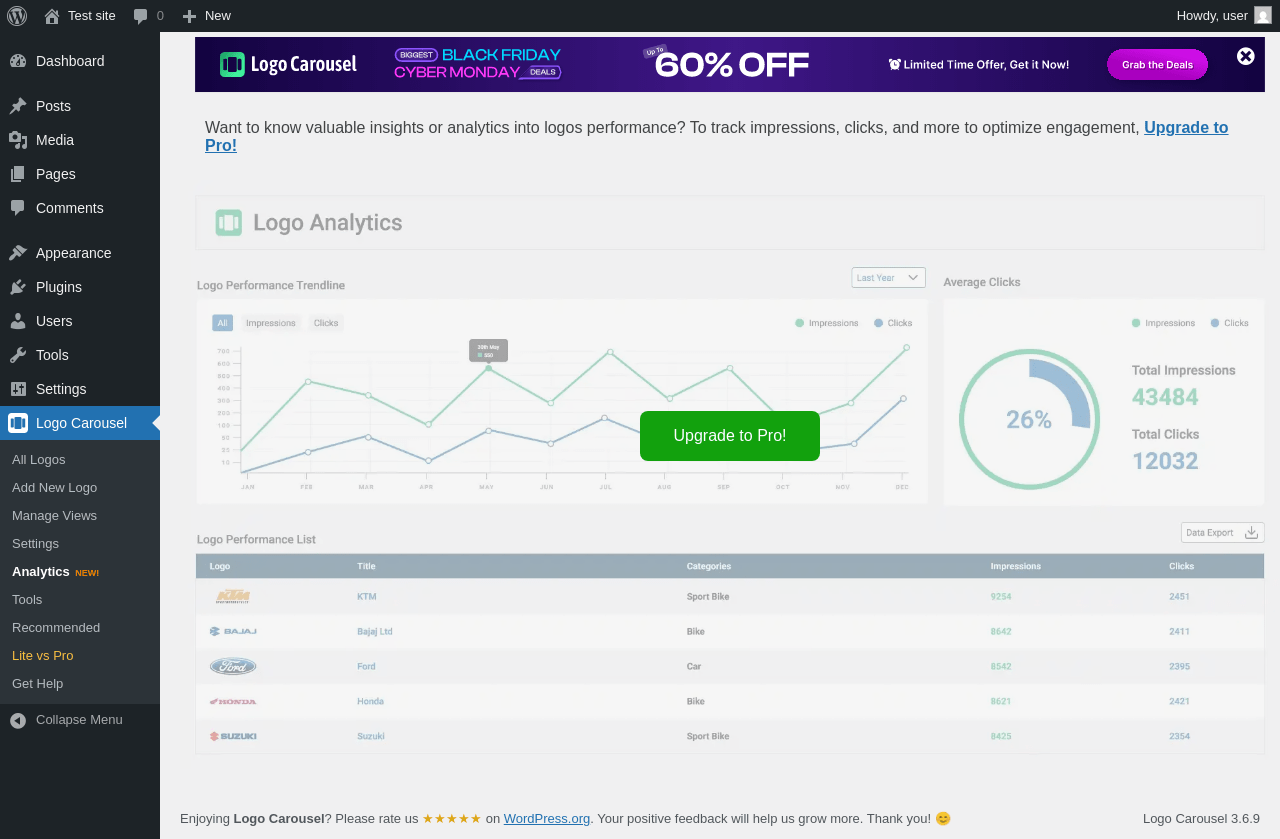The image size is (1280, 839).
Task: Click the Appearance paintbrush icon
Action: [18, 253]
